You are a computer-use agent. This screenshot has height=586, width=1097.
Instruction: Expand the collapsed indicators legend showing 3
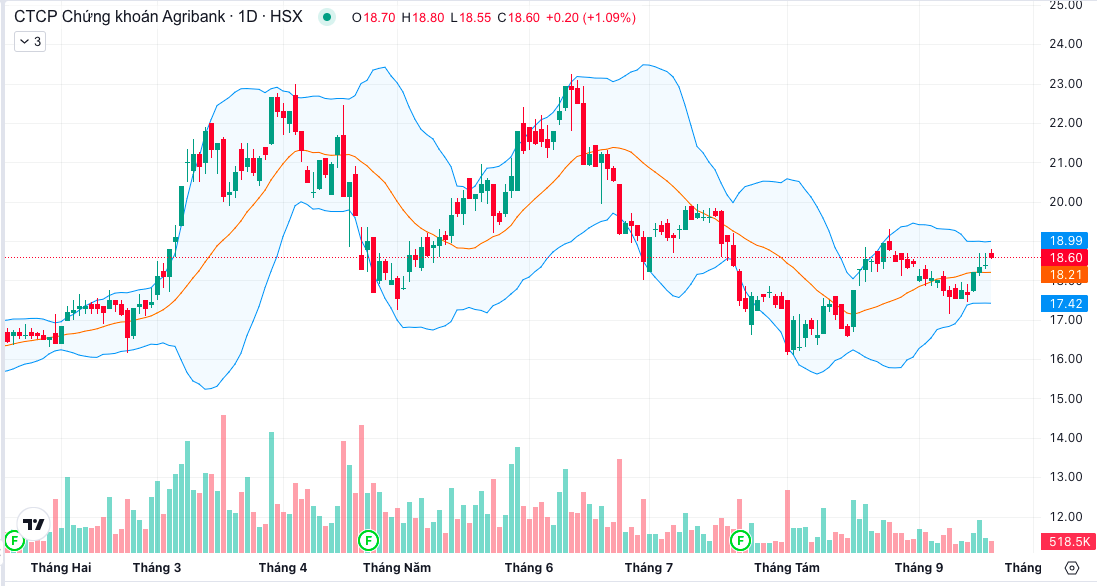click(30, 42)
